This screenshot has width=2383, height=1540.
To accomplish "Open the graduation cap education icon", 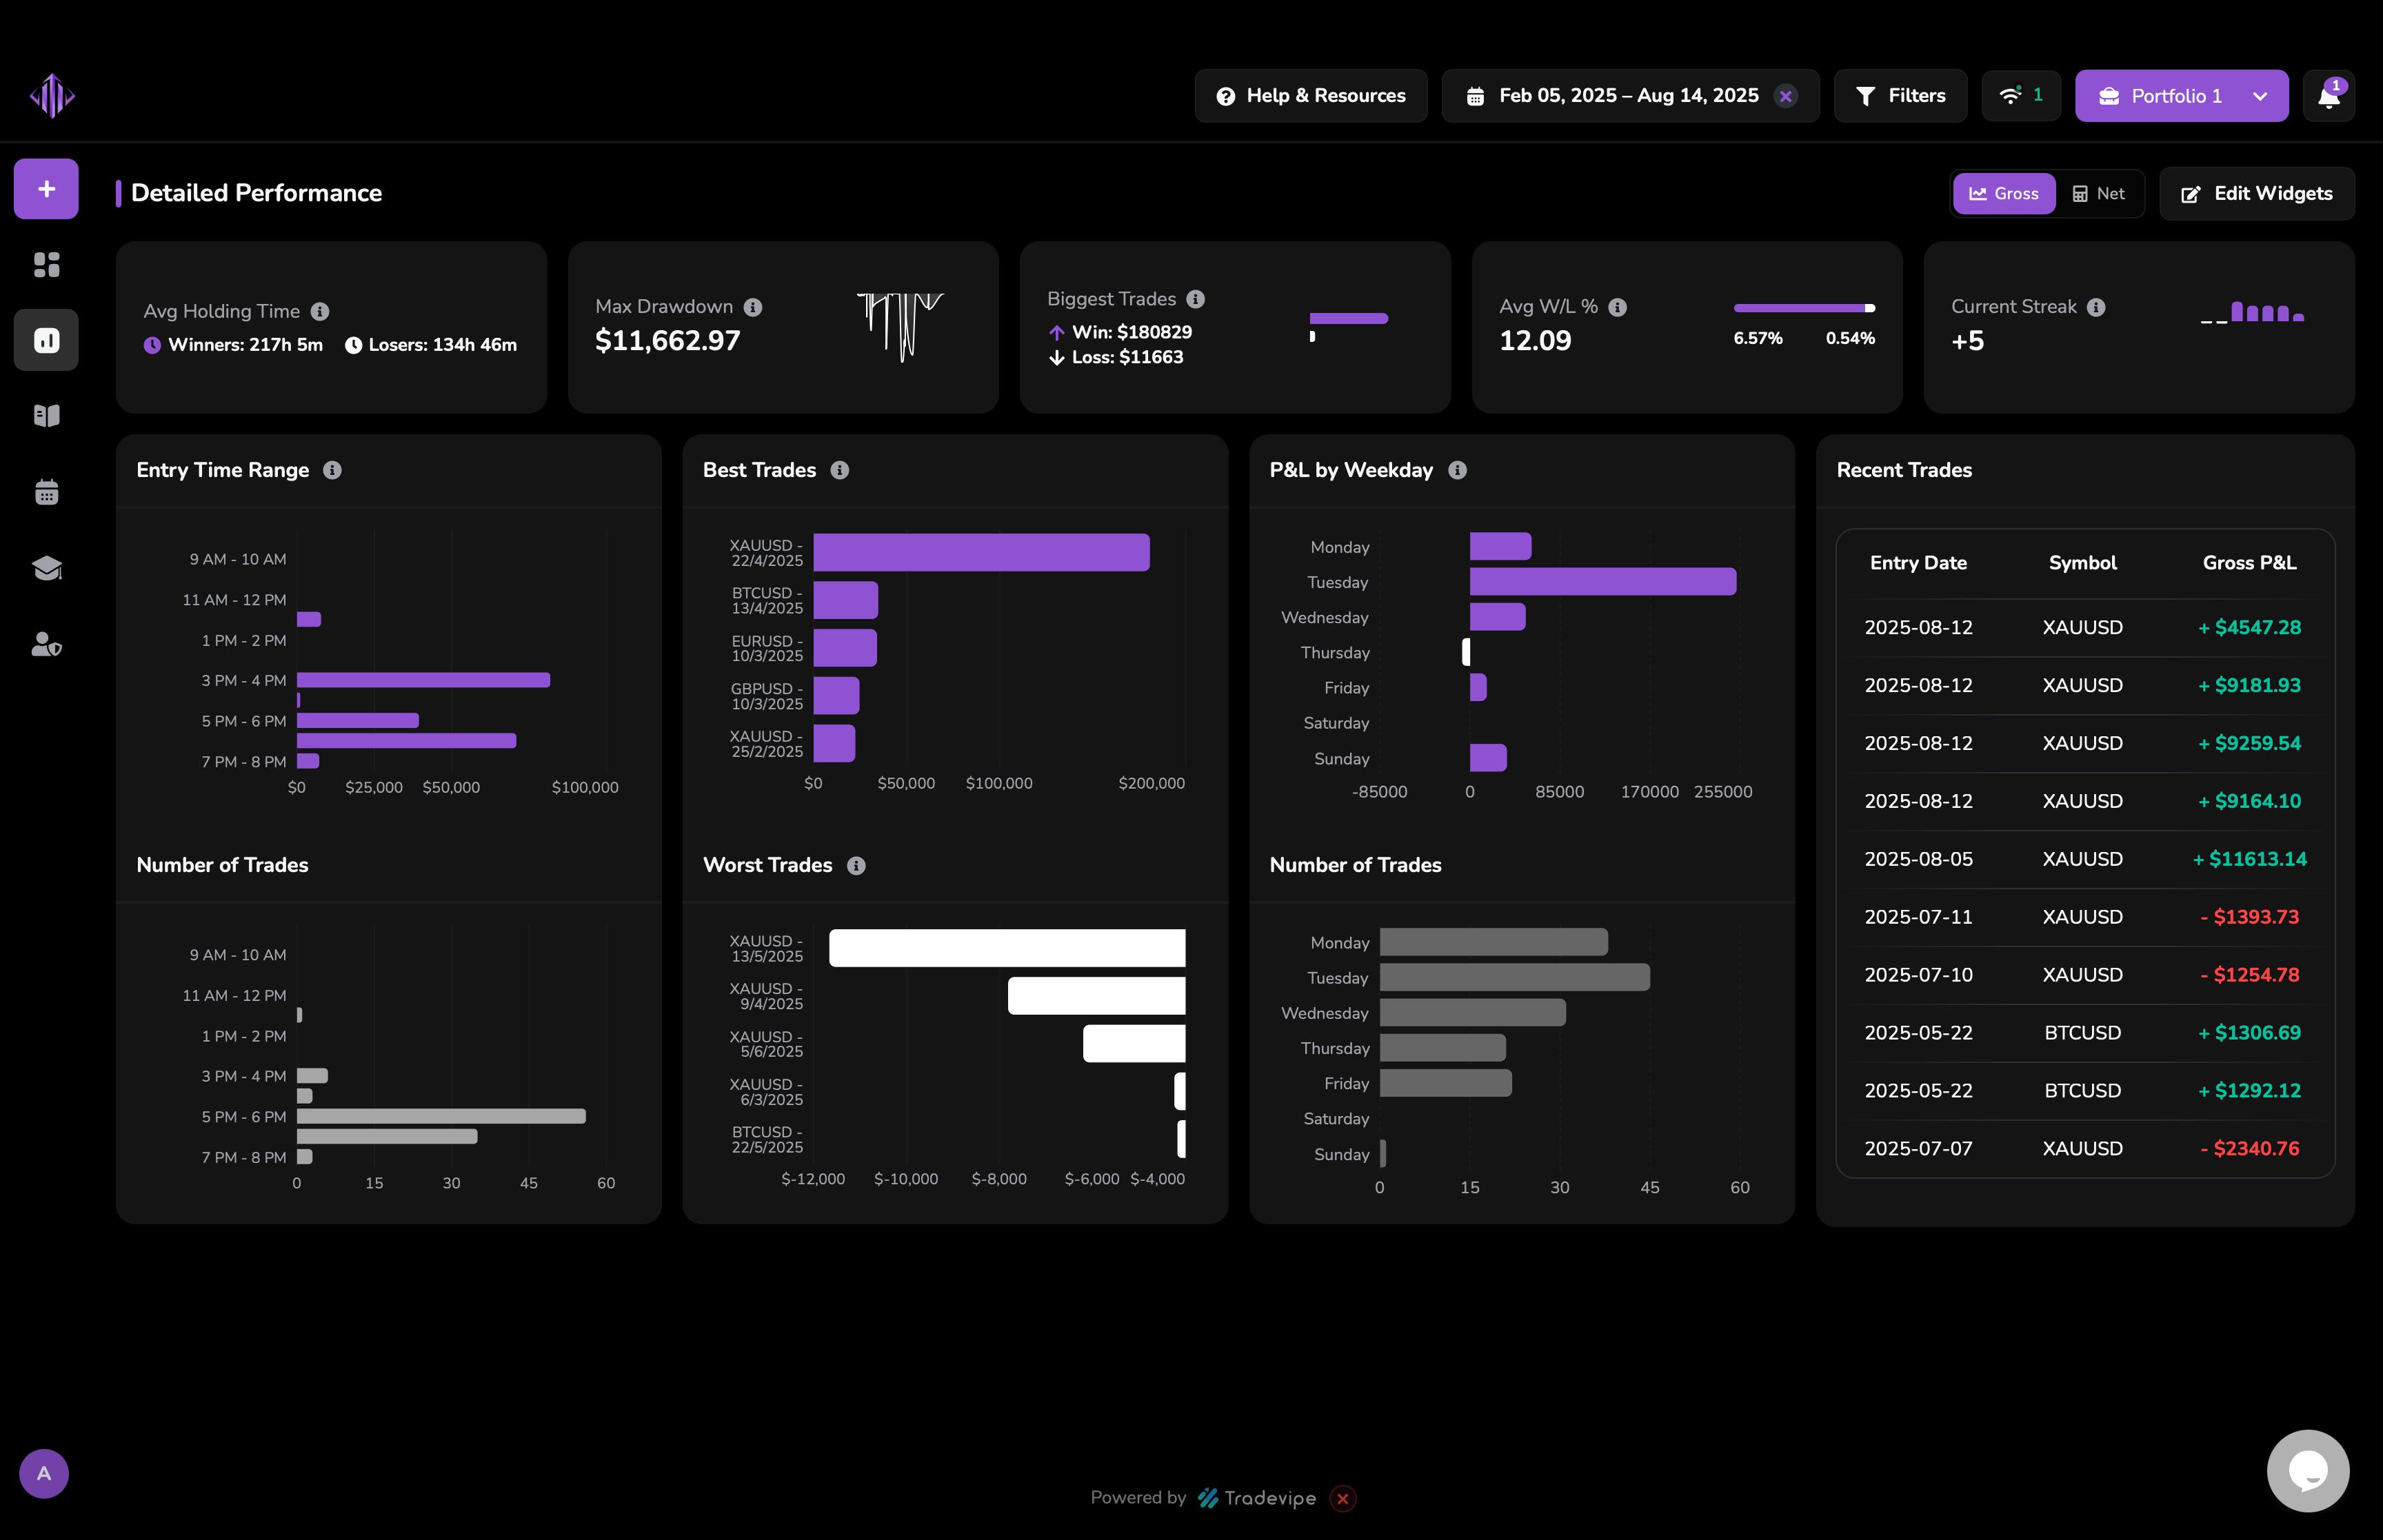I will pos(46,568).
